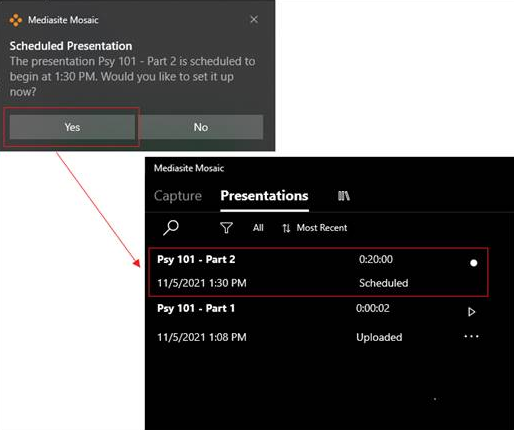Click the 0:00:02 duration value
514x430 pixels.
coord(373,308)
